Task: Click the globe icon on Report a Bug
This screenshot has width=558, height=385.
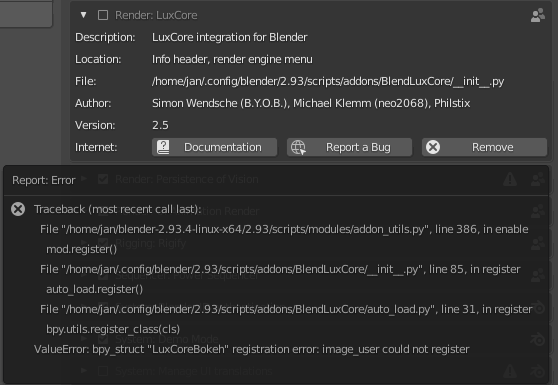Action: (298, 147)
